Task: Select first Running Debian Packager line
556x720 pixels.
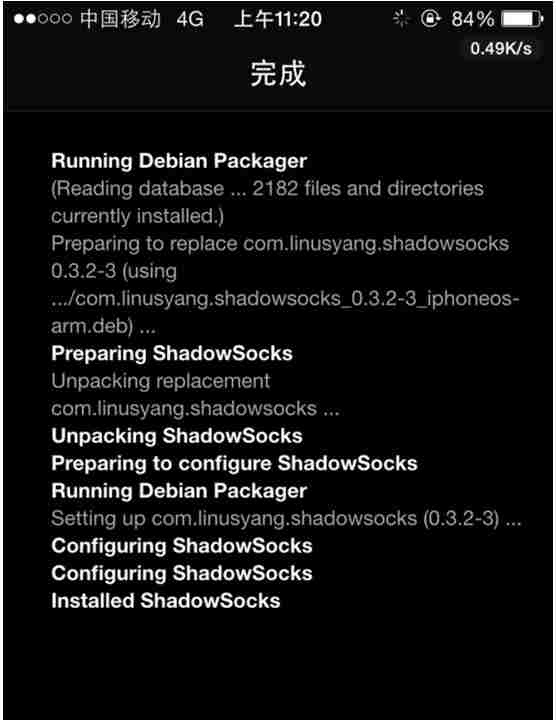Action: click(179, 161)
